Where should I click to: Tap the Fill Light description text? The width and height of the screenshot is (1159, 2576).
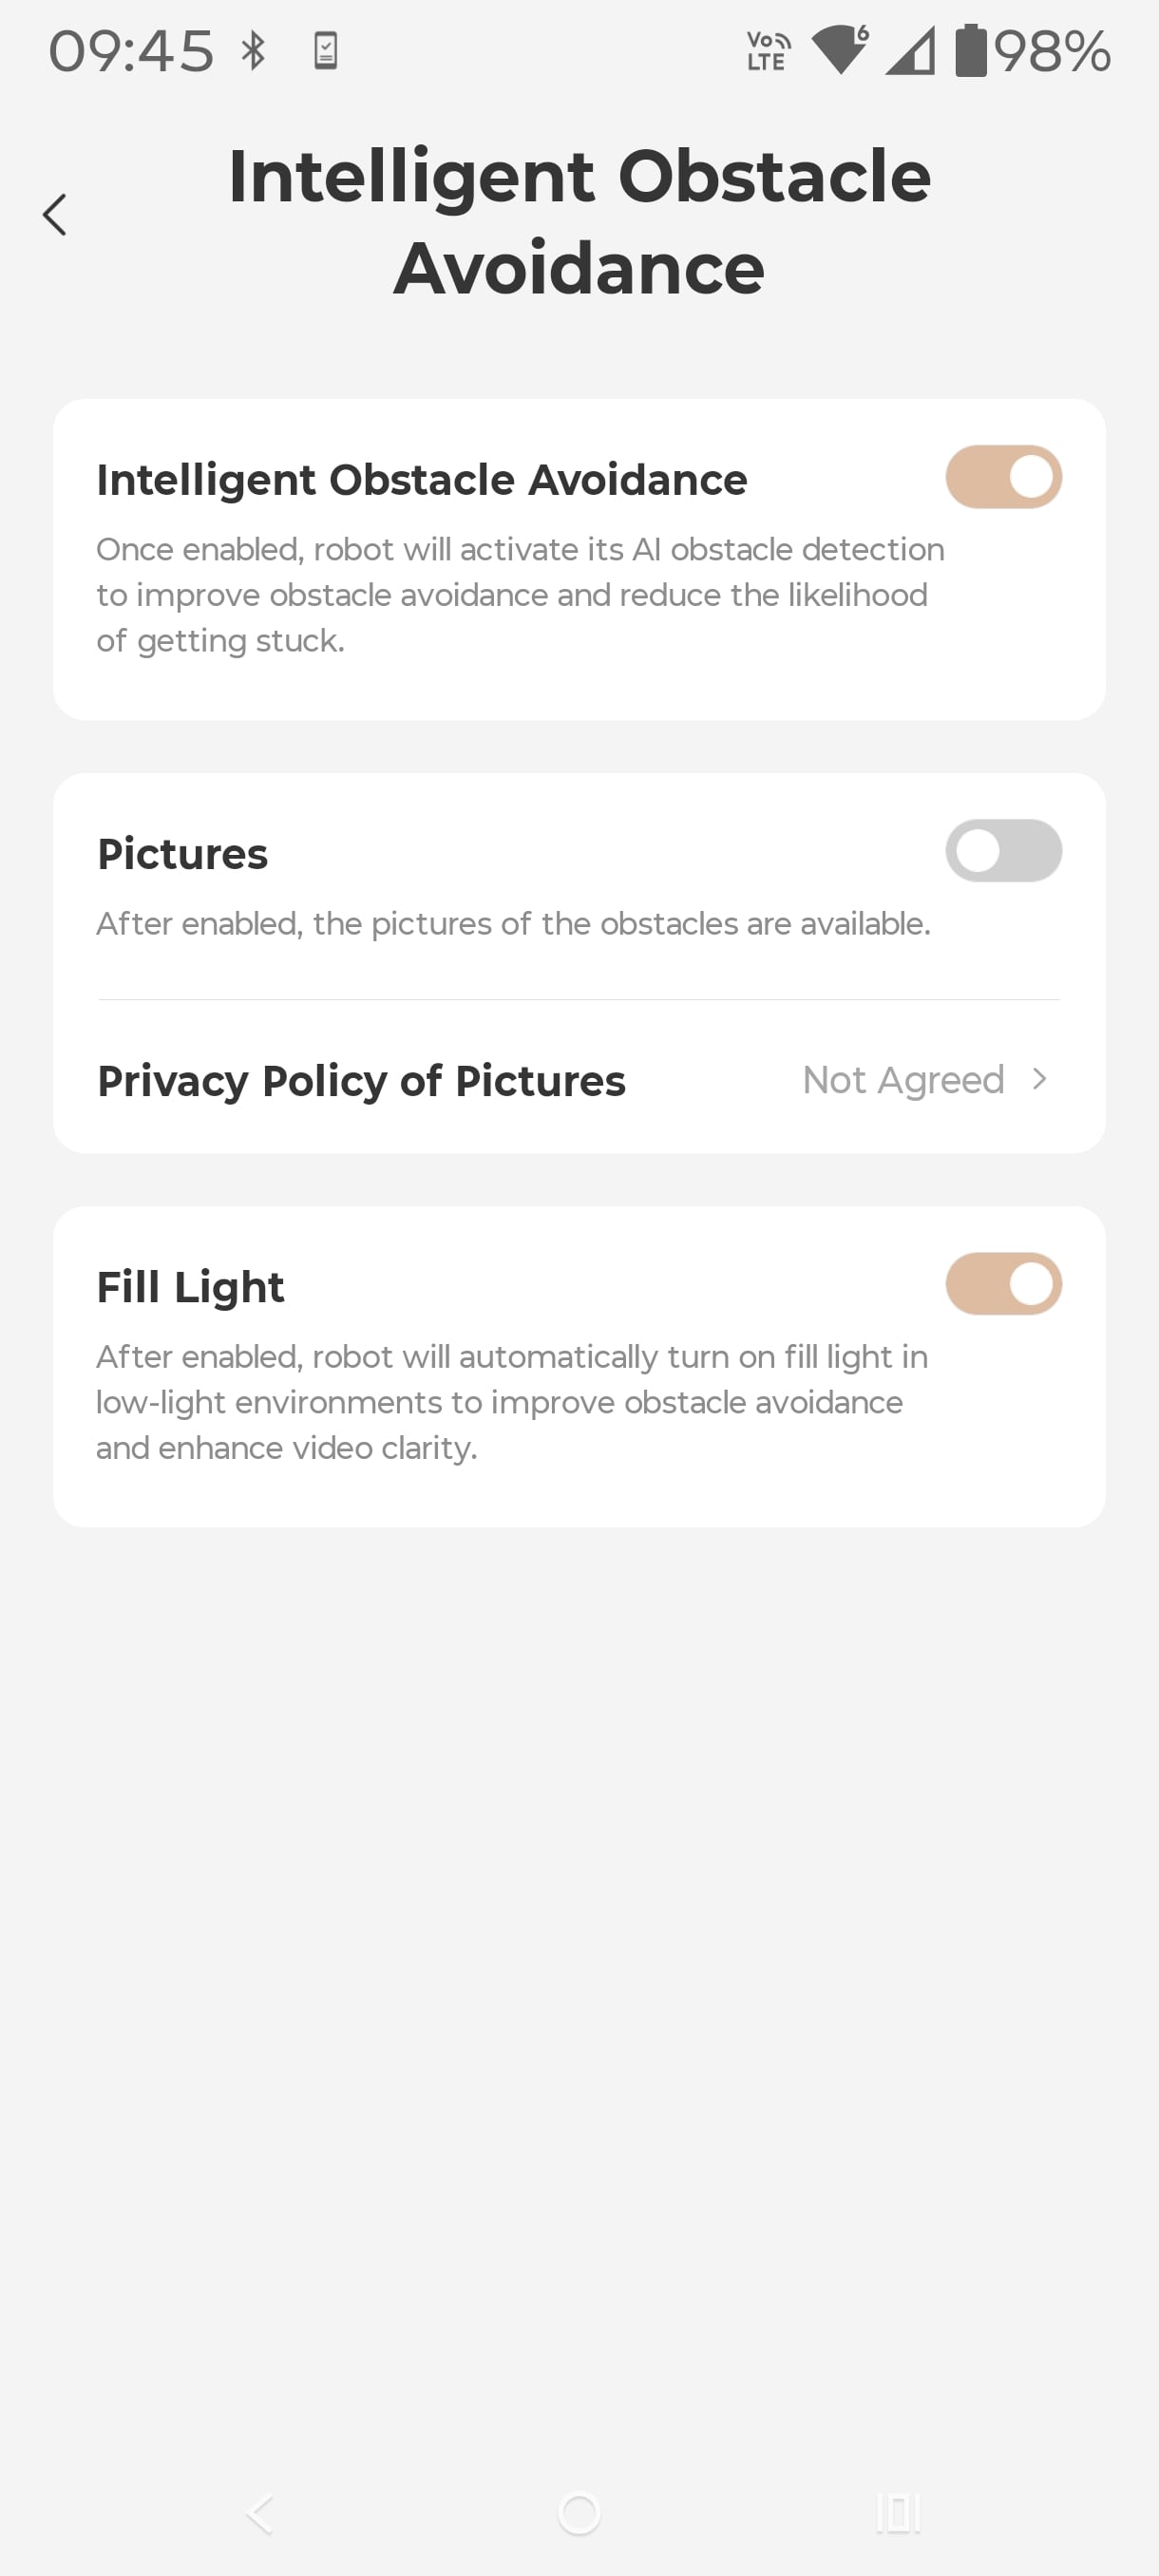coord(512,1402)
